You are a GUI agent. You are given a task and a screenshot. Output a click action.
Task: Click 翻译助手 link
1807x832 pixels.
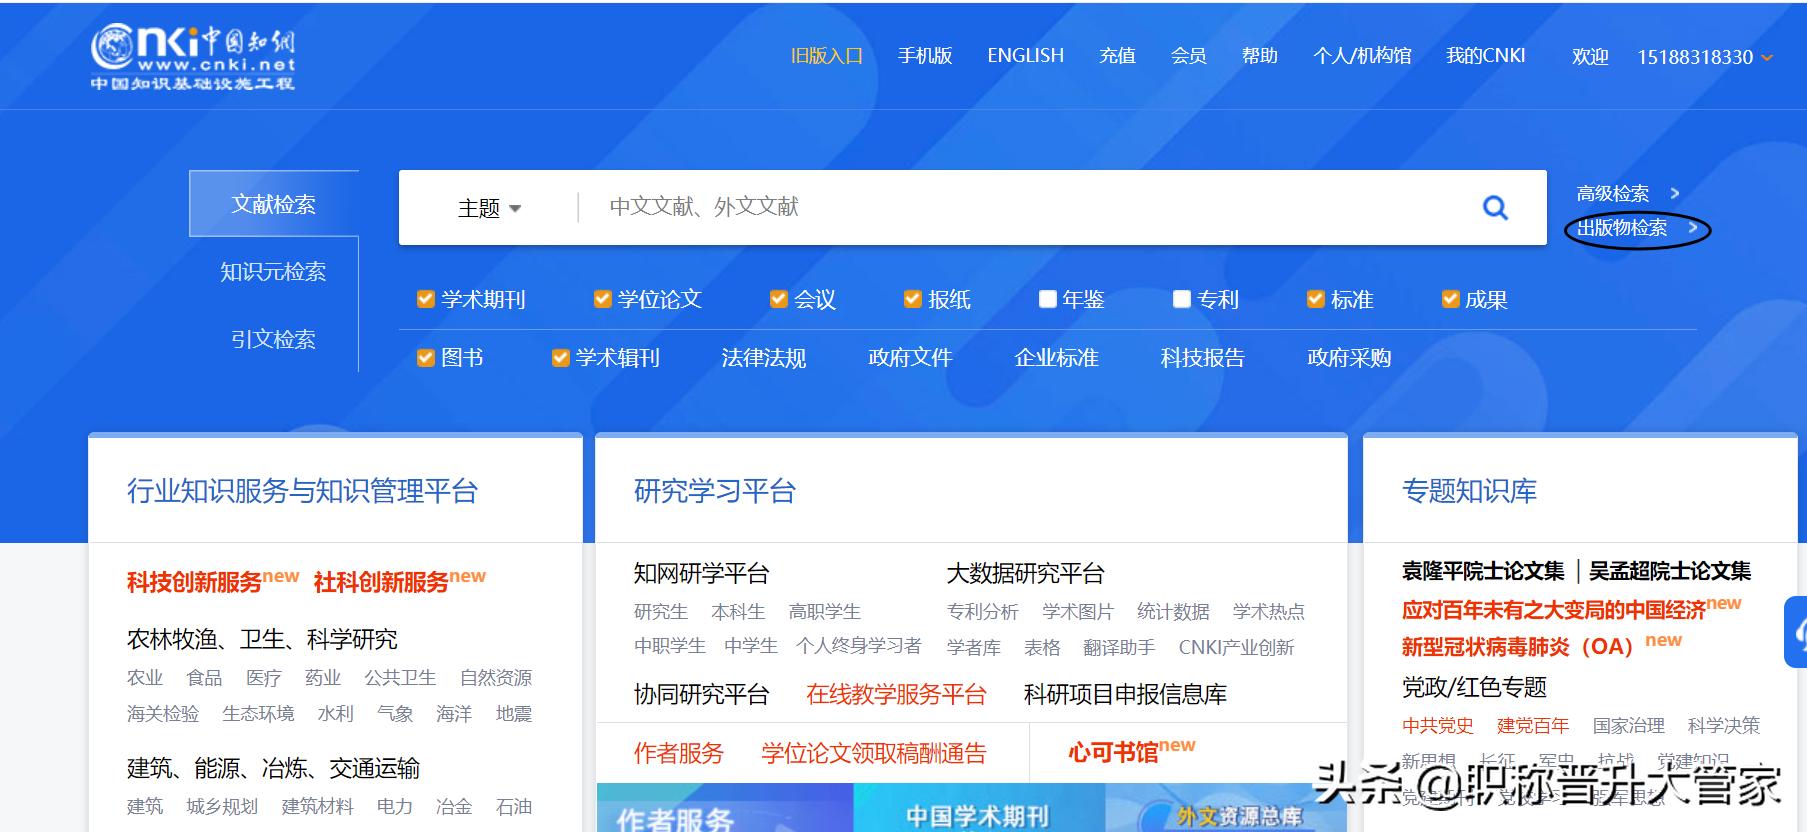click(1119, 648)
